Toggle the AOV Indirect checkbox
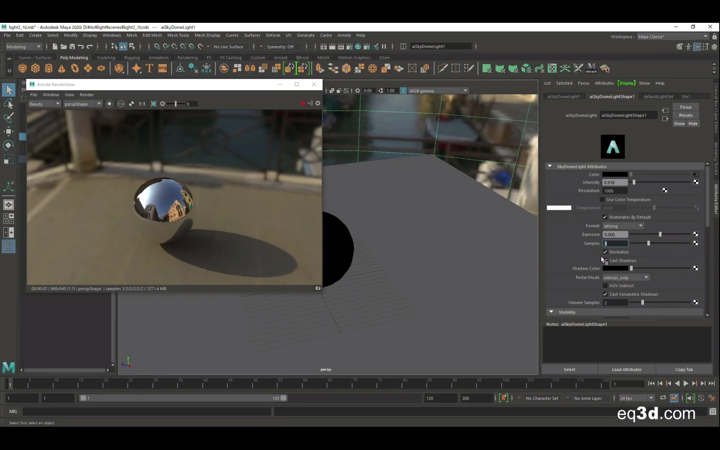Viewport: 720px width, 450px height. point(605,285)
